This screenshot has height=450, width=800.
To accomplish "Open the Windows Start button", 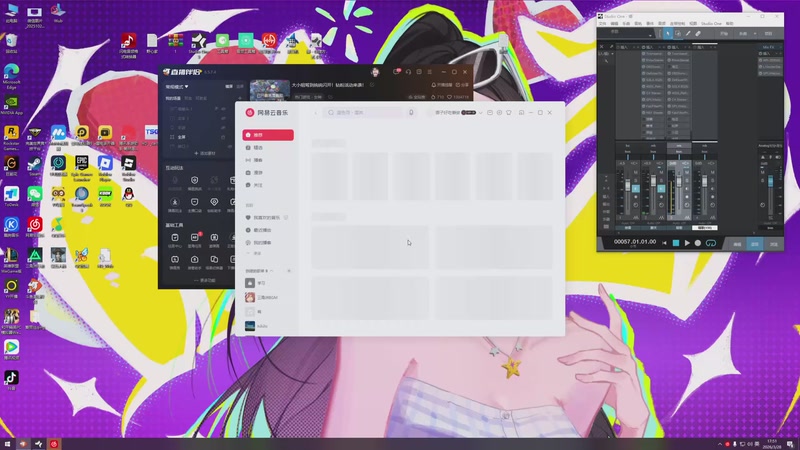I will (7, 444).
